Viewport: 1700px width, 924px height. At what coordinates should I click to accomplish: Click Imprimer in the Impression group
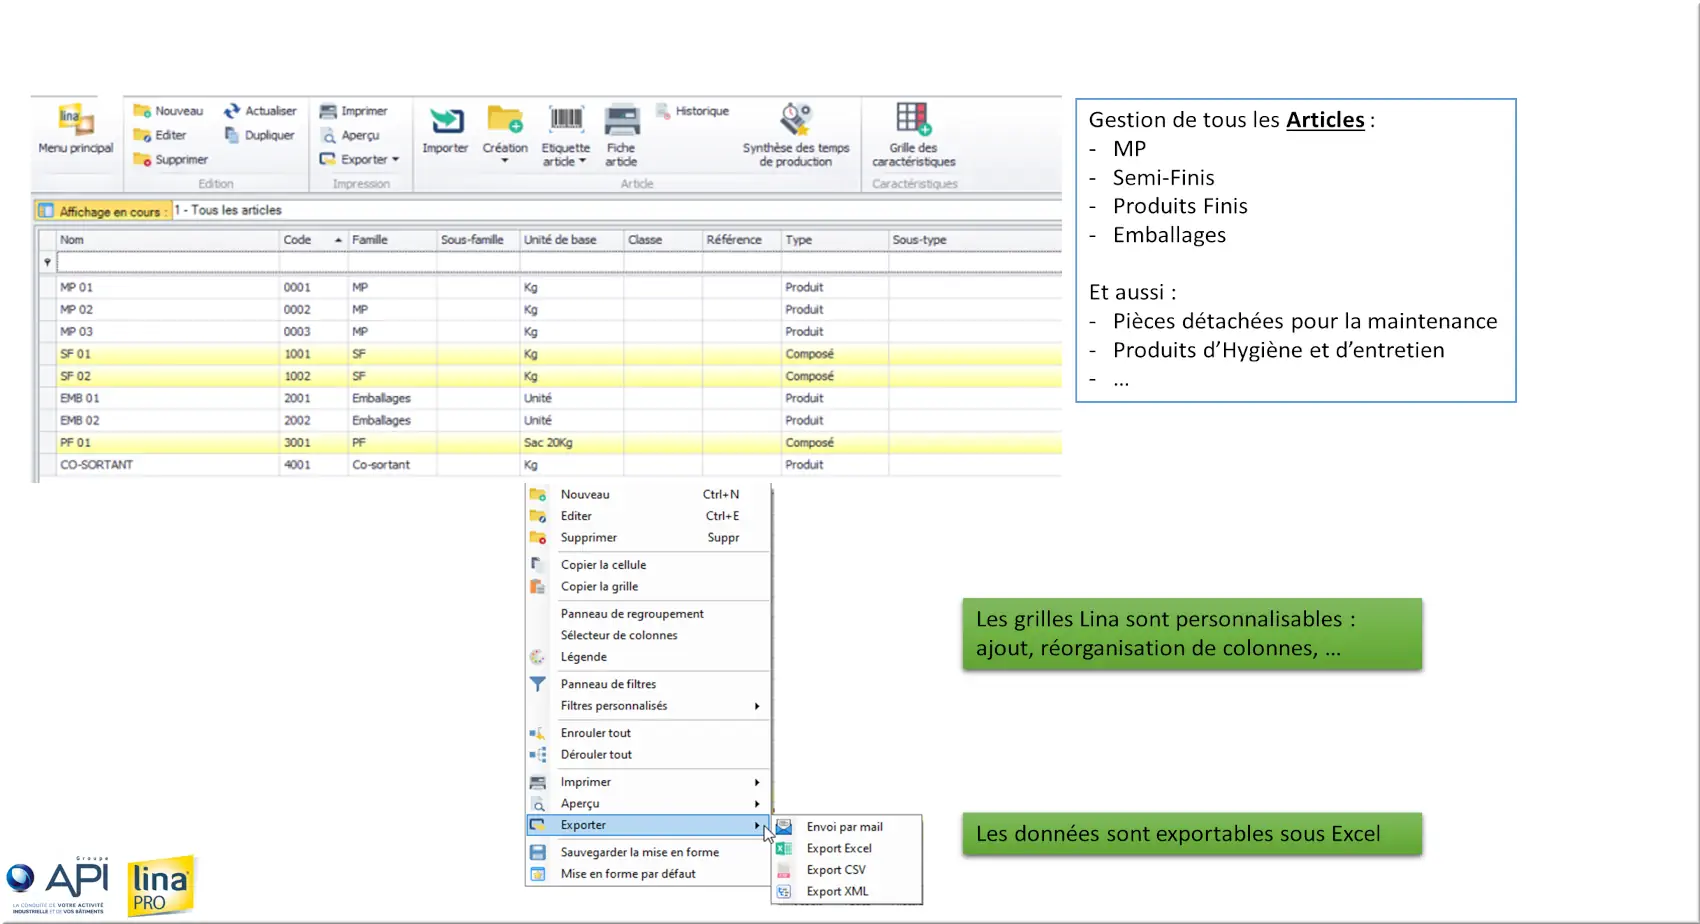353,111
